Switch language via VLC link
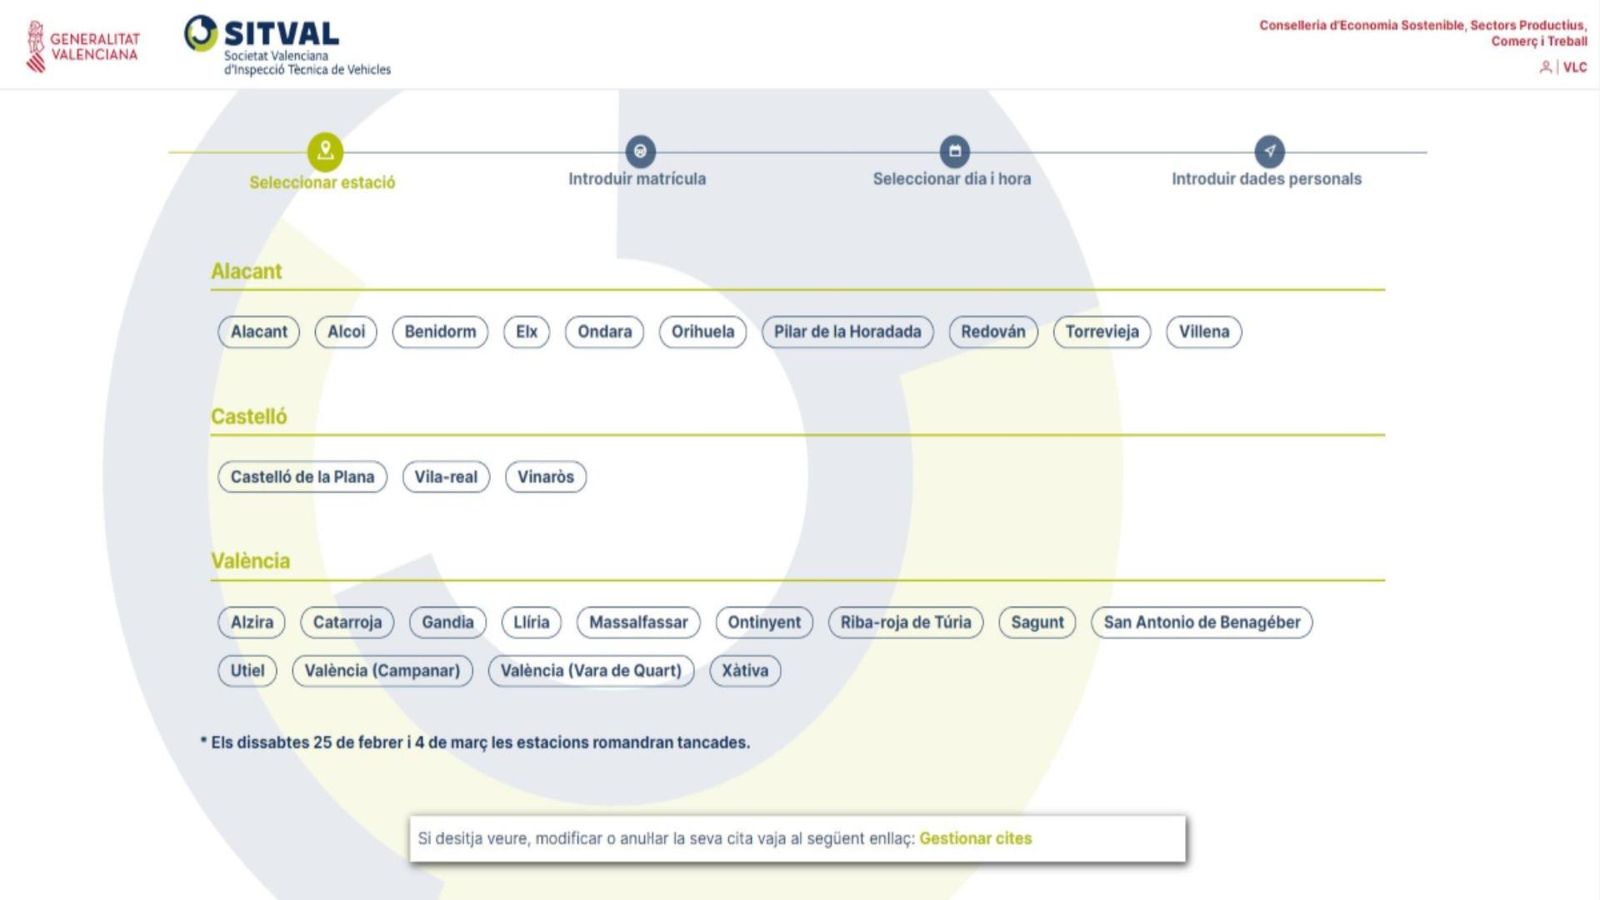1600x900 pixels. tap(1575, 67)
